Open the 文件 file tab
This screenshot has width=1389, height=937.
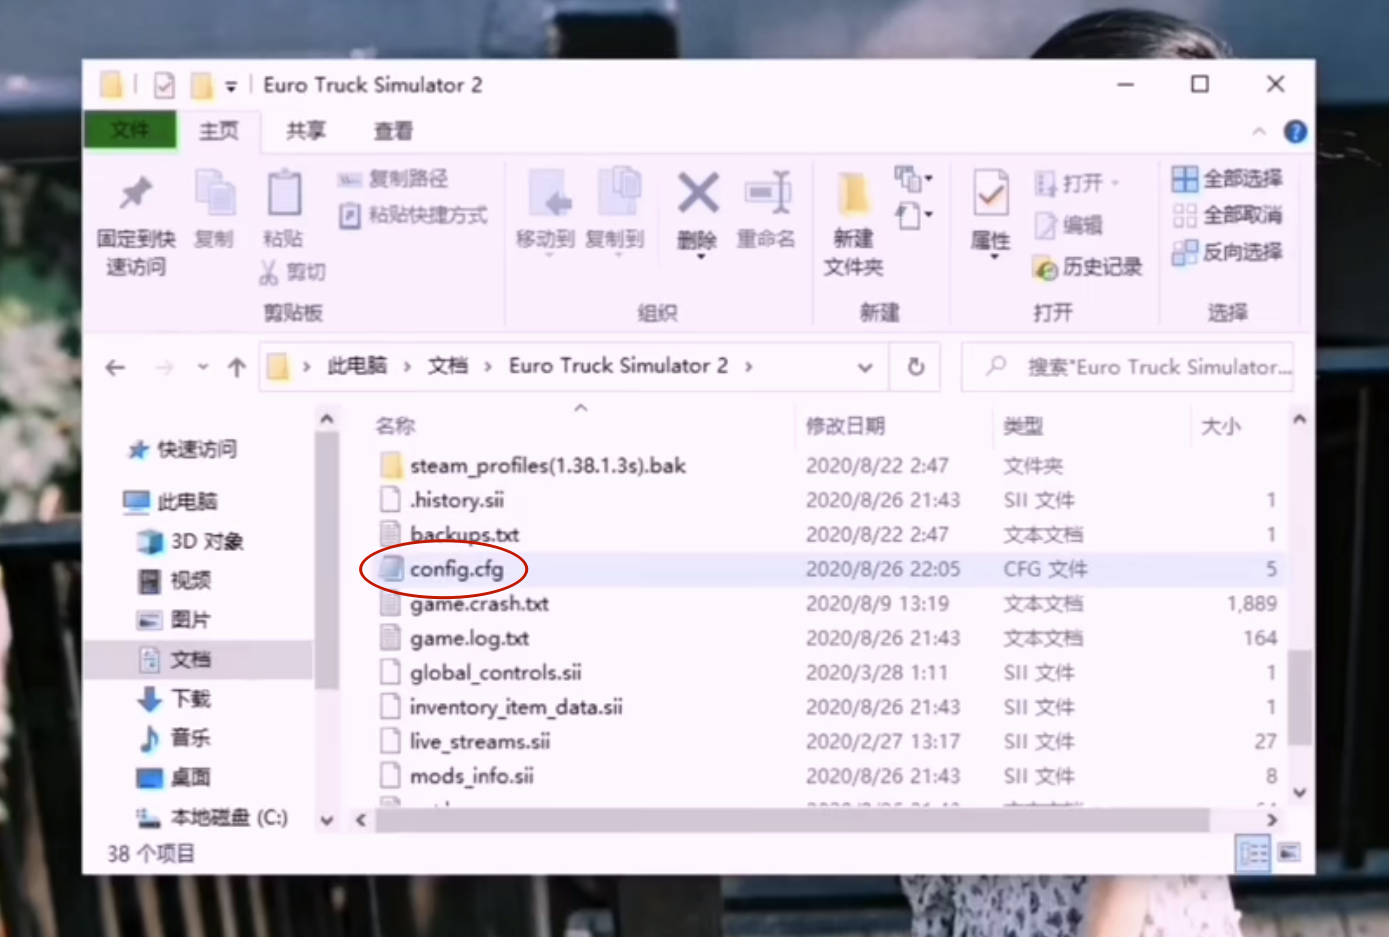(x=130, y=131)
